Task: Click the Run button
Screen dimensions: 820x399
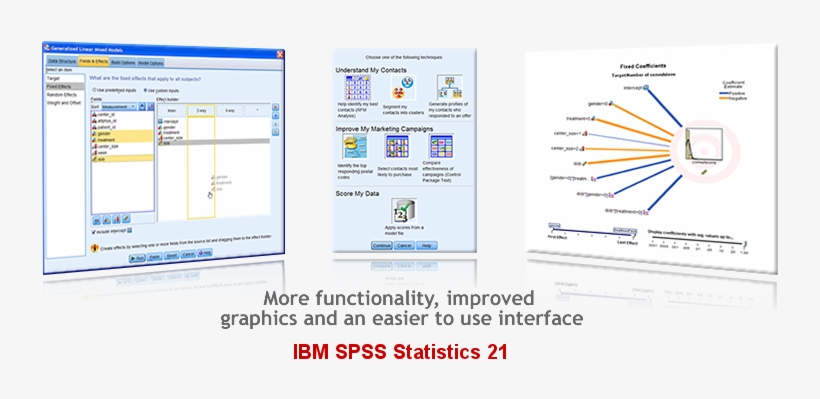Action: (x=137, y=258)
